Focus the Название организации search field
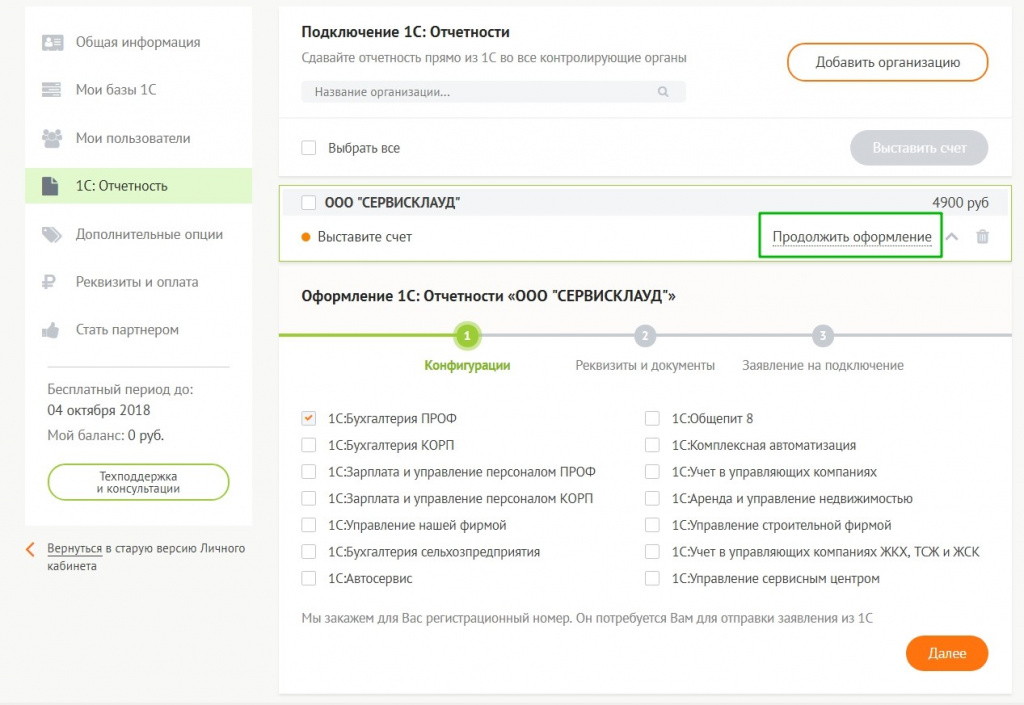1024x705 pixels. click(x=493, y=92)
